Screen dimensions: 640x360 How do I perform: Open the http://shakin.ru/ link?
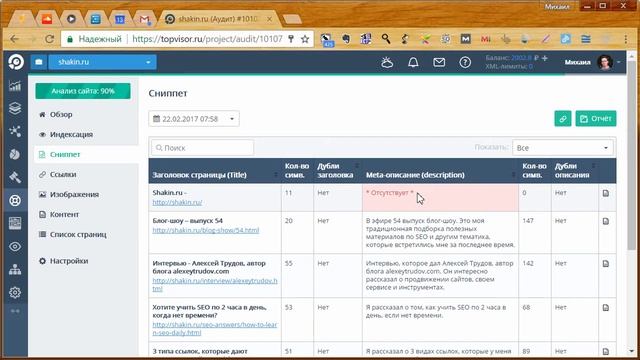(x=177, y=202)
